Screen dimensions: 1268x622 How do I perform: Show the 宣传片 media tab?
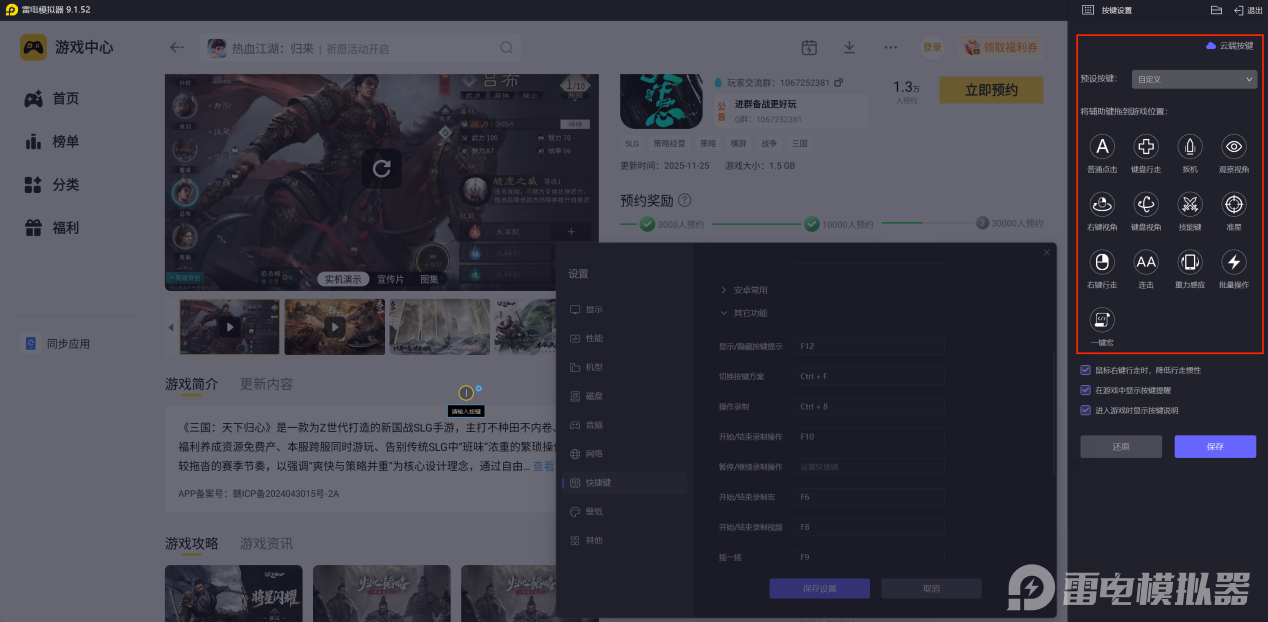391,279
